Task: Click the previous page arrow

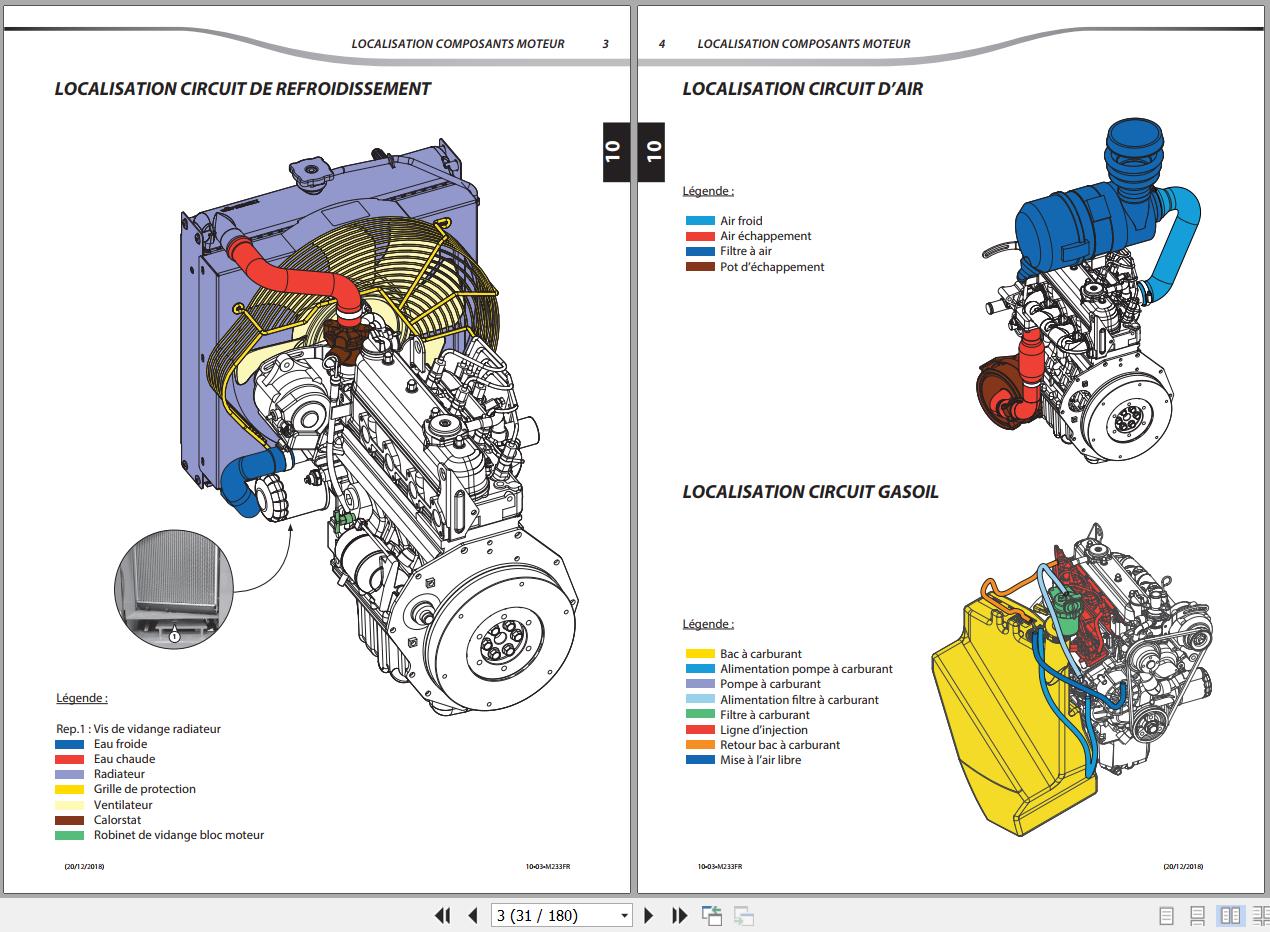Action: pos(473,915)
